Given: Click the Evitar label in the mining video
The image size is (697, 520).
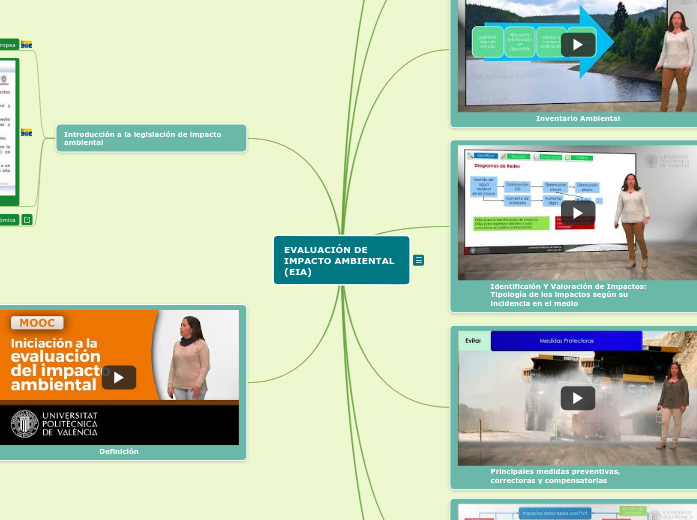Looking at the screenshot, I should point(473,341).
